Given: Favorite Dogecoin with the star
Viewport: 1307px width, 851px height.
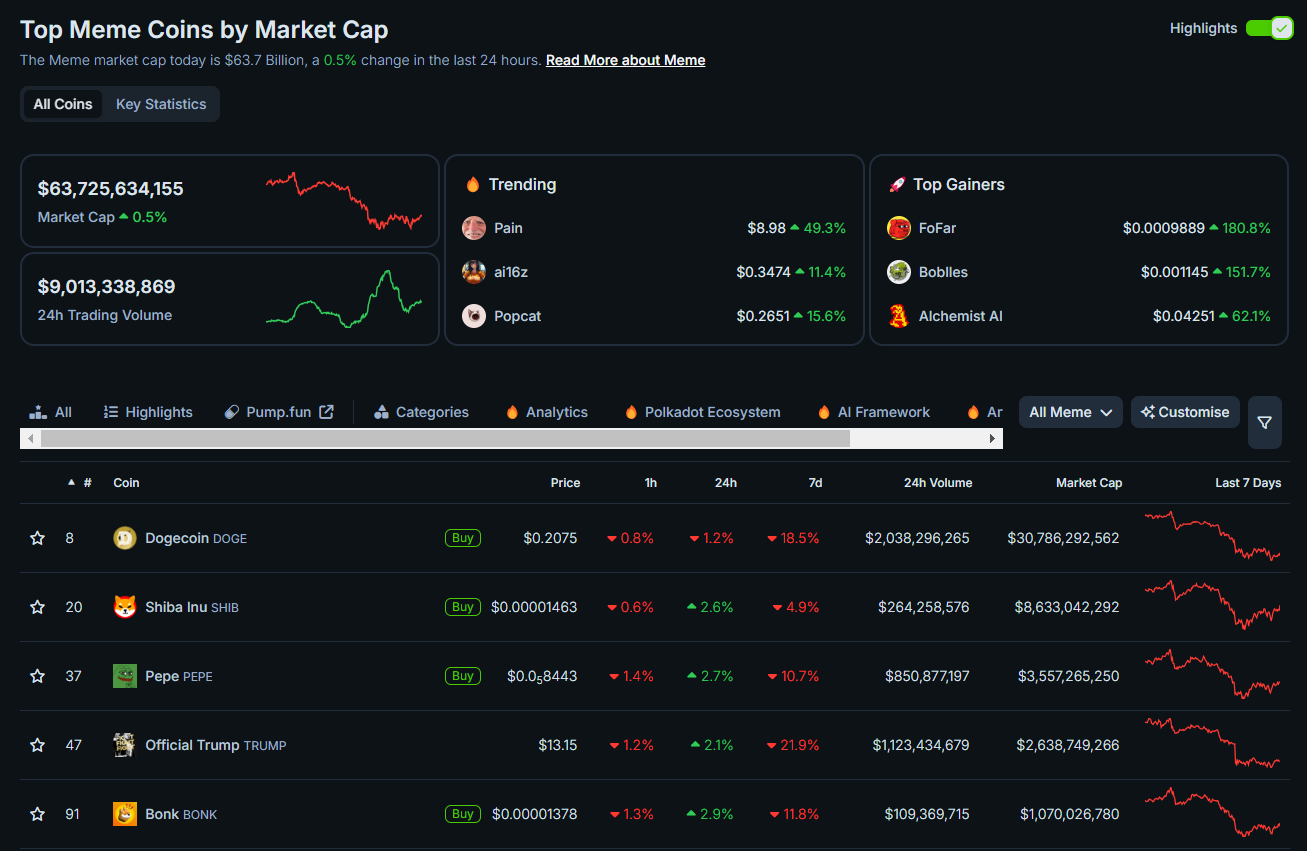Looking at the screenshot, I should 38,538.
